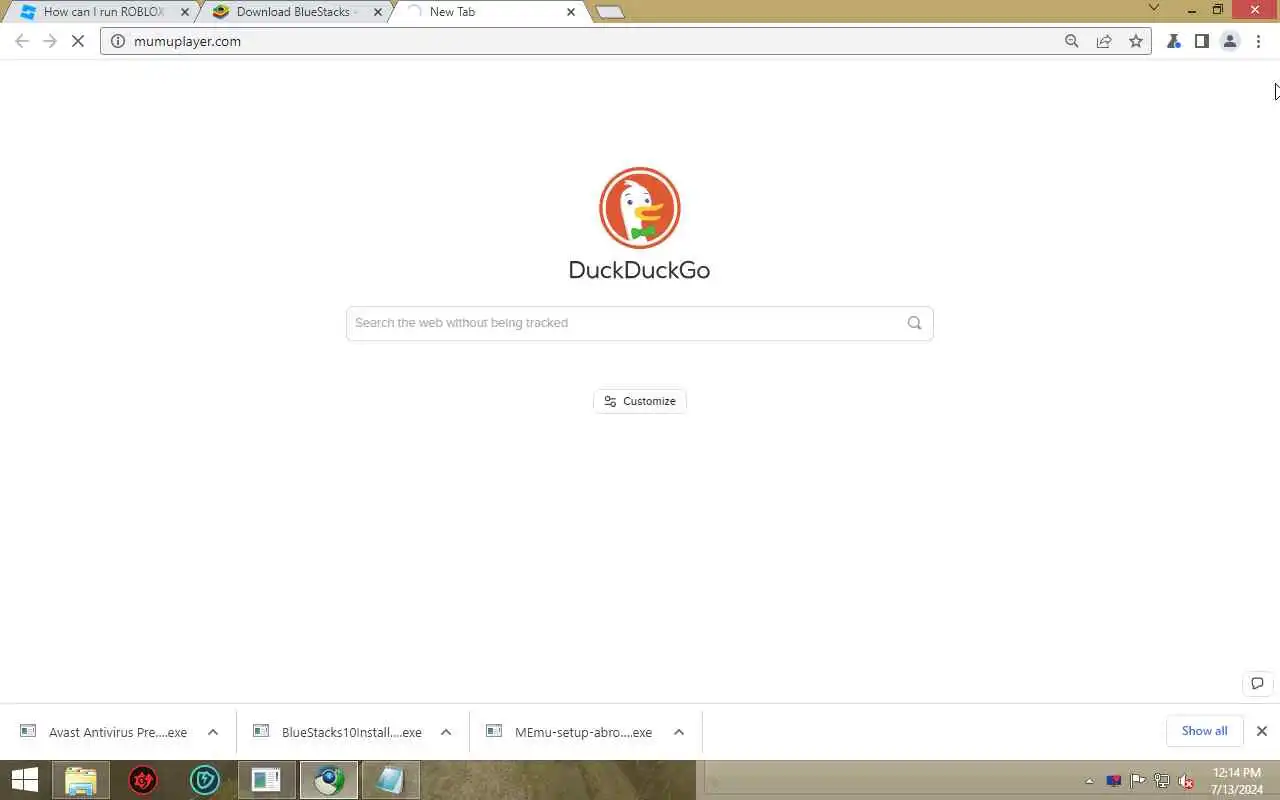The image size is (1280, 800).
Task: Open a new browser tab
Action: pyautogui.click(x=610, y=12)
